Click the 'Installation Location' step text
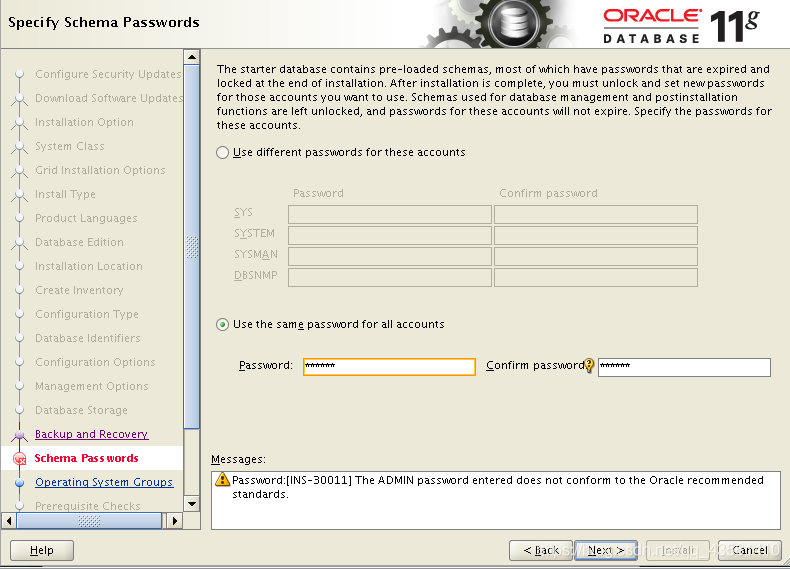 89,266
